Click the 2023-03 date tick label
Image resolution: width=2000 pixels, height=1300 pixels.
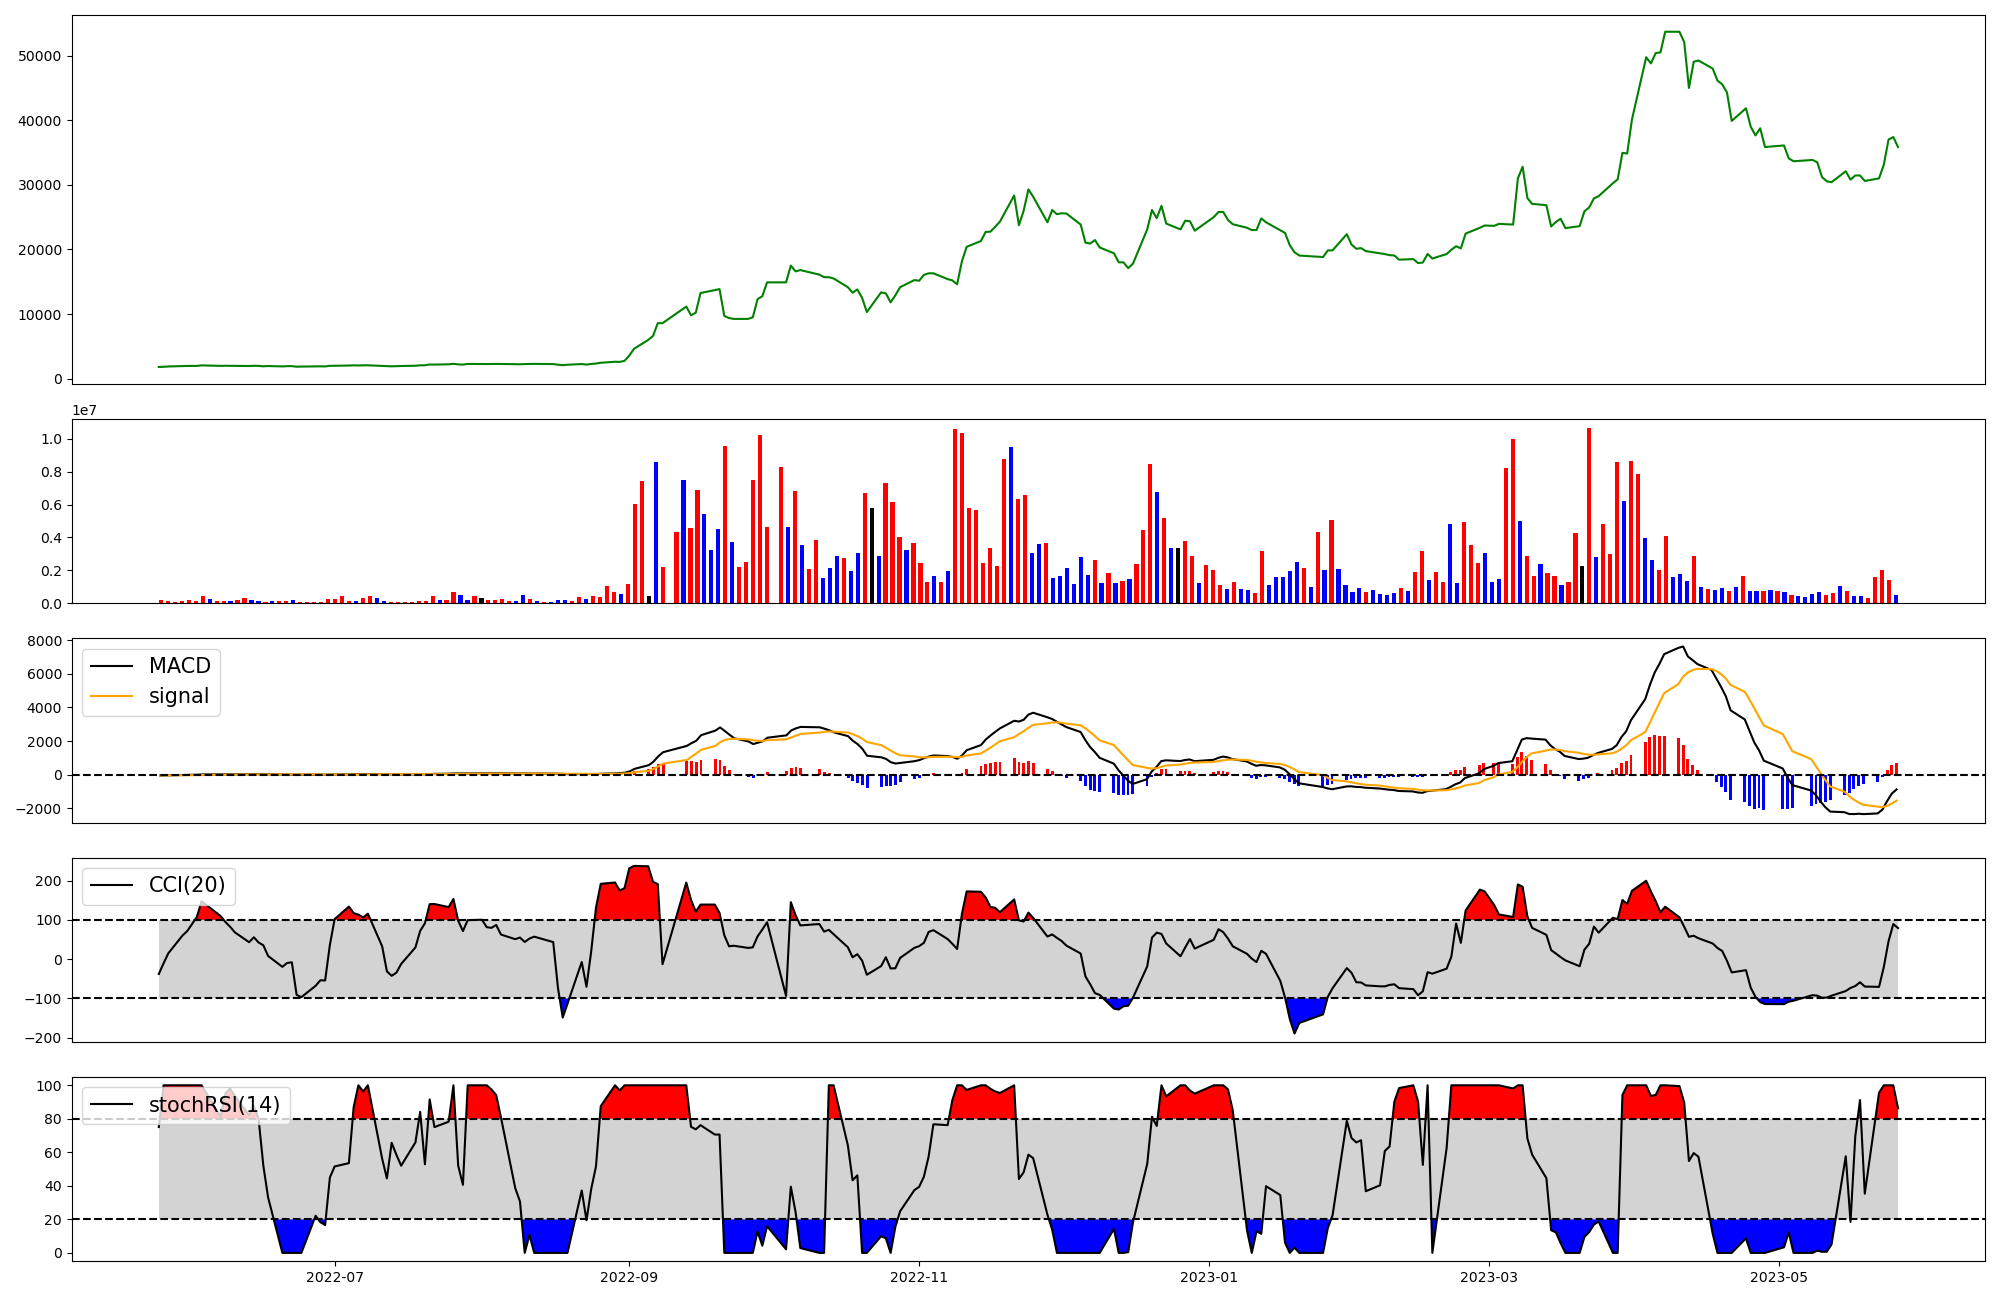[1489, 1277]
